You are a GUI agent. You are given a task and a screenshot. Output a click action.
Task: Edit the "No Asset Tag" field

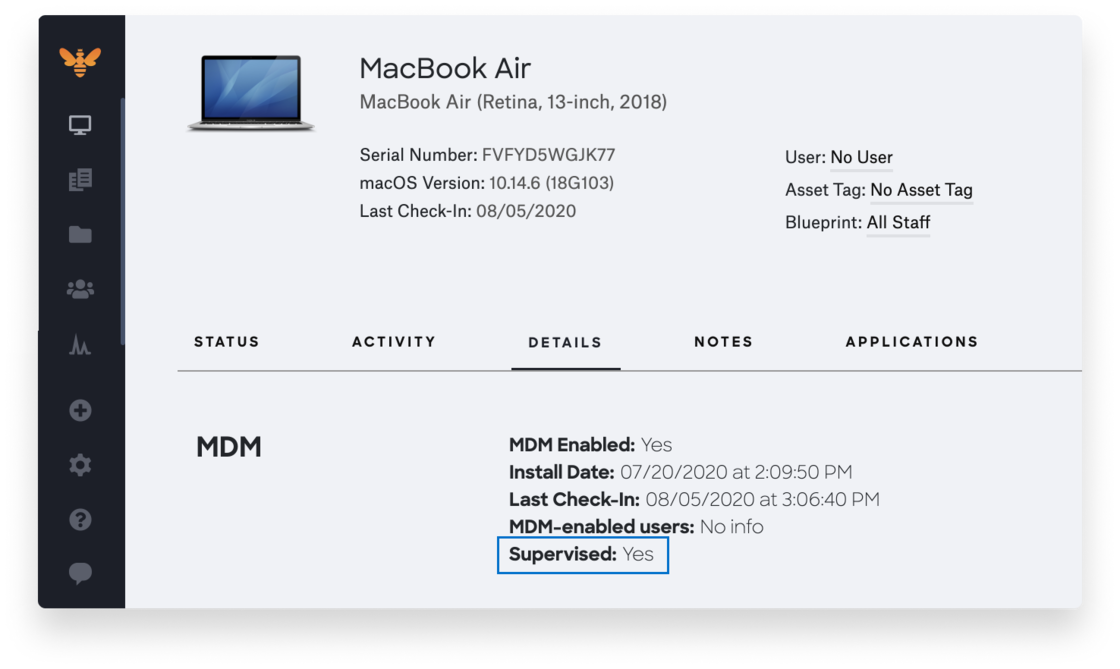[x=921, y=190]
